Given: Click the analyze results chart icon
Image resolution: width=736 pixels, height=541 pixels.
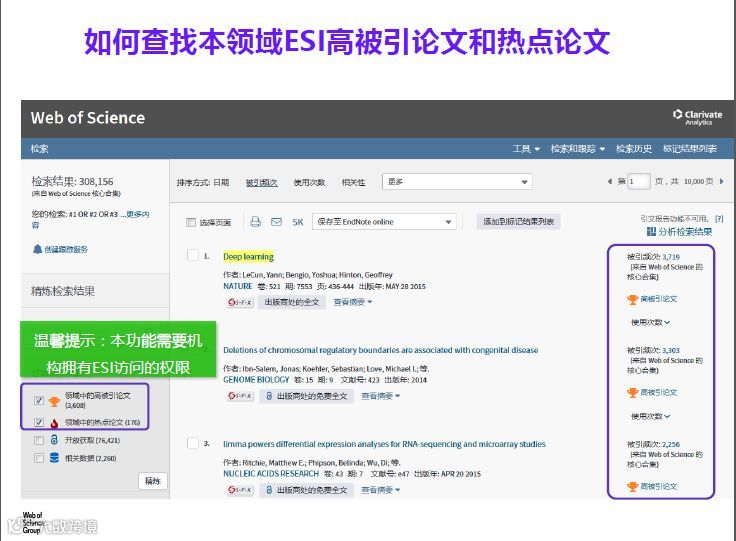Looking at the screenshot, I should 651,231.
